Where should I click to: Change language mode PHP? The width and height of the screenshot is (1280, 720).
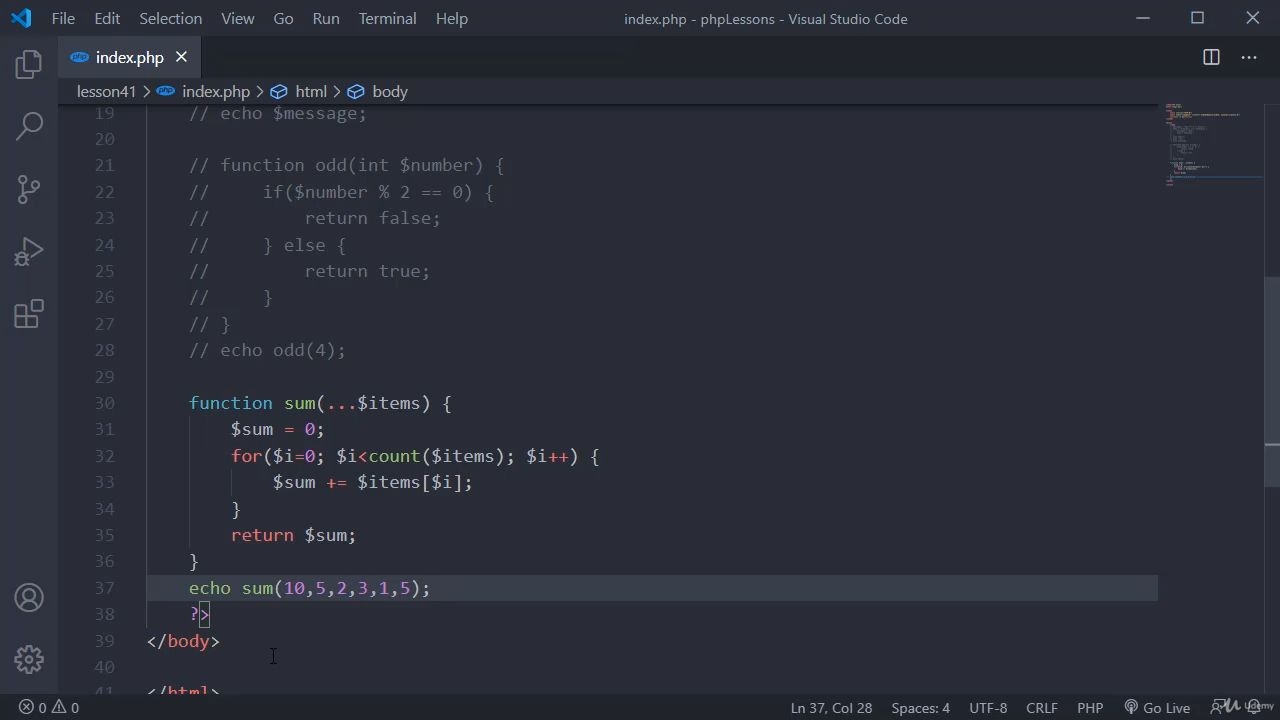click(x=1090, y=707)
